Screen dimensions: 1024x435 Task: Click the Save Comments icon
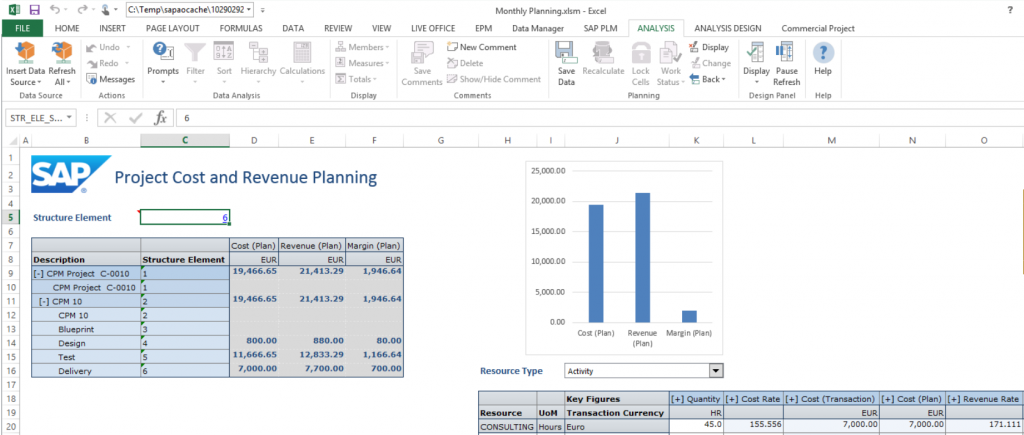[422, 52]
